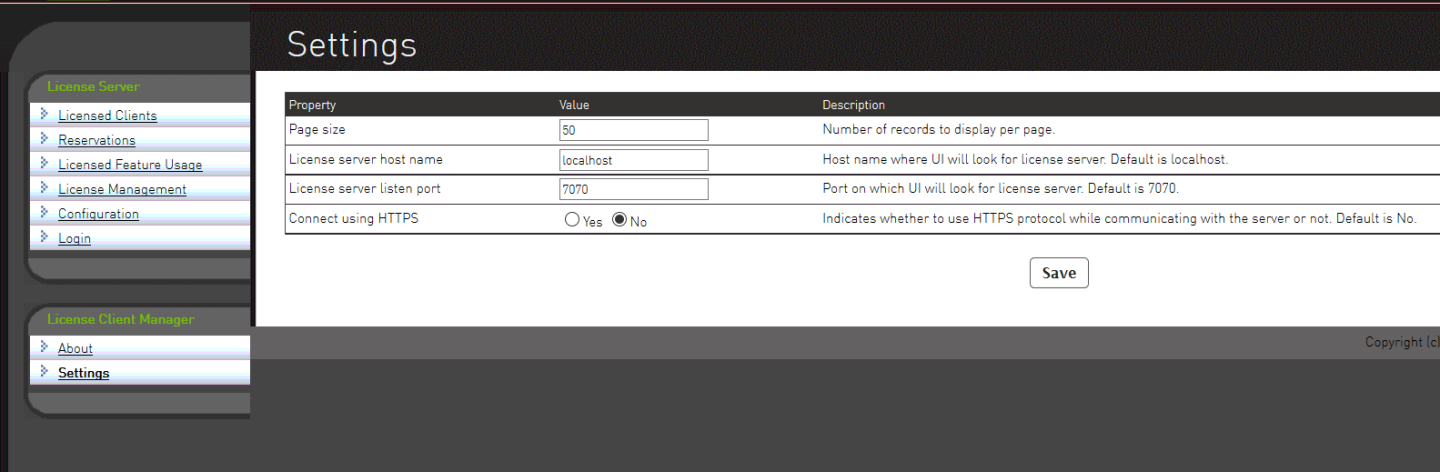This screenshot has width=1440, height=472.
Task: Open Licensed Feature Usage page
Action: click(130, 165)
